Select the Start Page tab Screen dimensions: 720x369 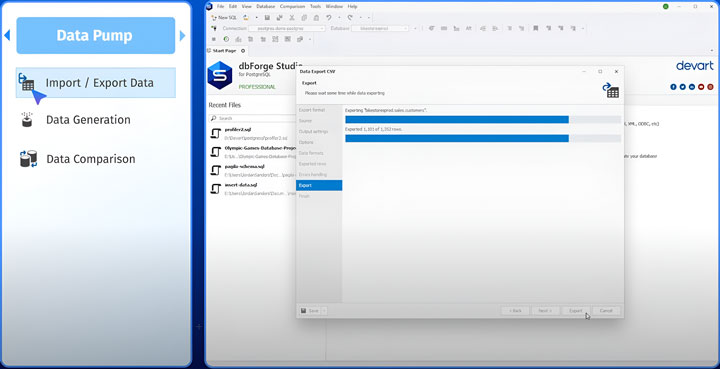pos(224,51)
